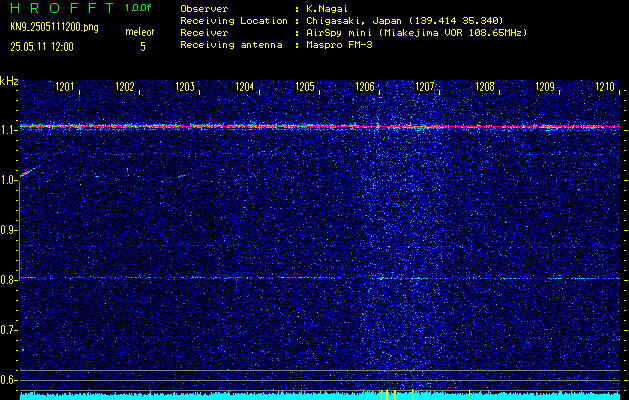Click the red carrier line near 1.1 kHz
Image resolution: width=629 pixels, height=400 pixels.
[x=320, y=126]
